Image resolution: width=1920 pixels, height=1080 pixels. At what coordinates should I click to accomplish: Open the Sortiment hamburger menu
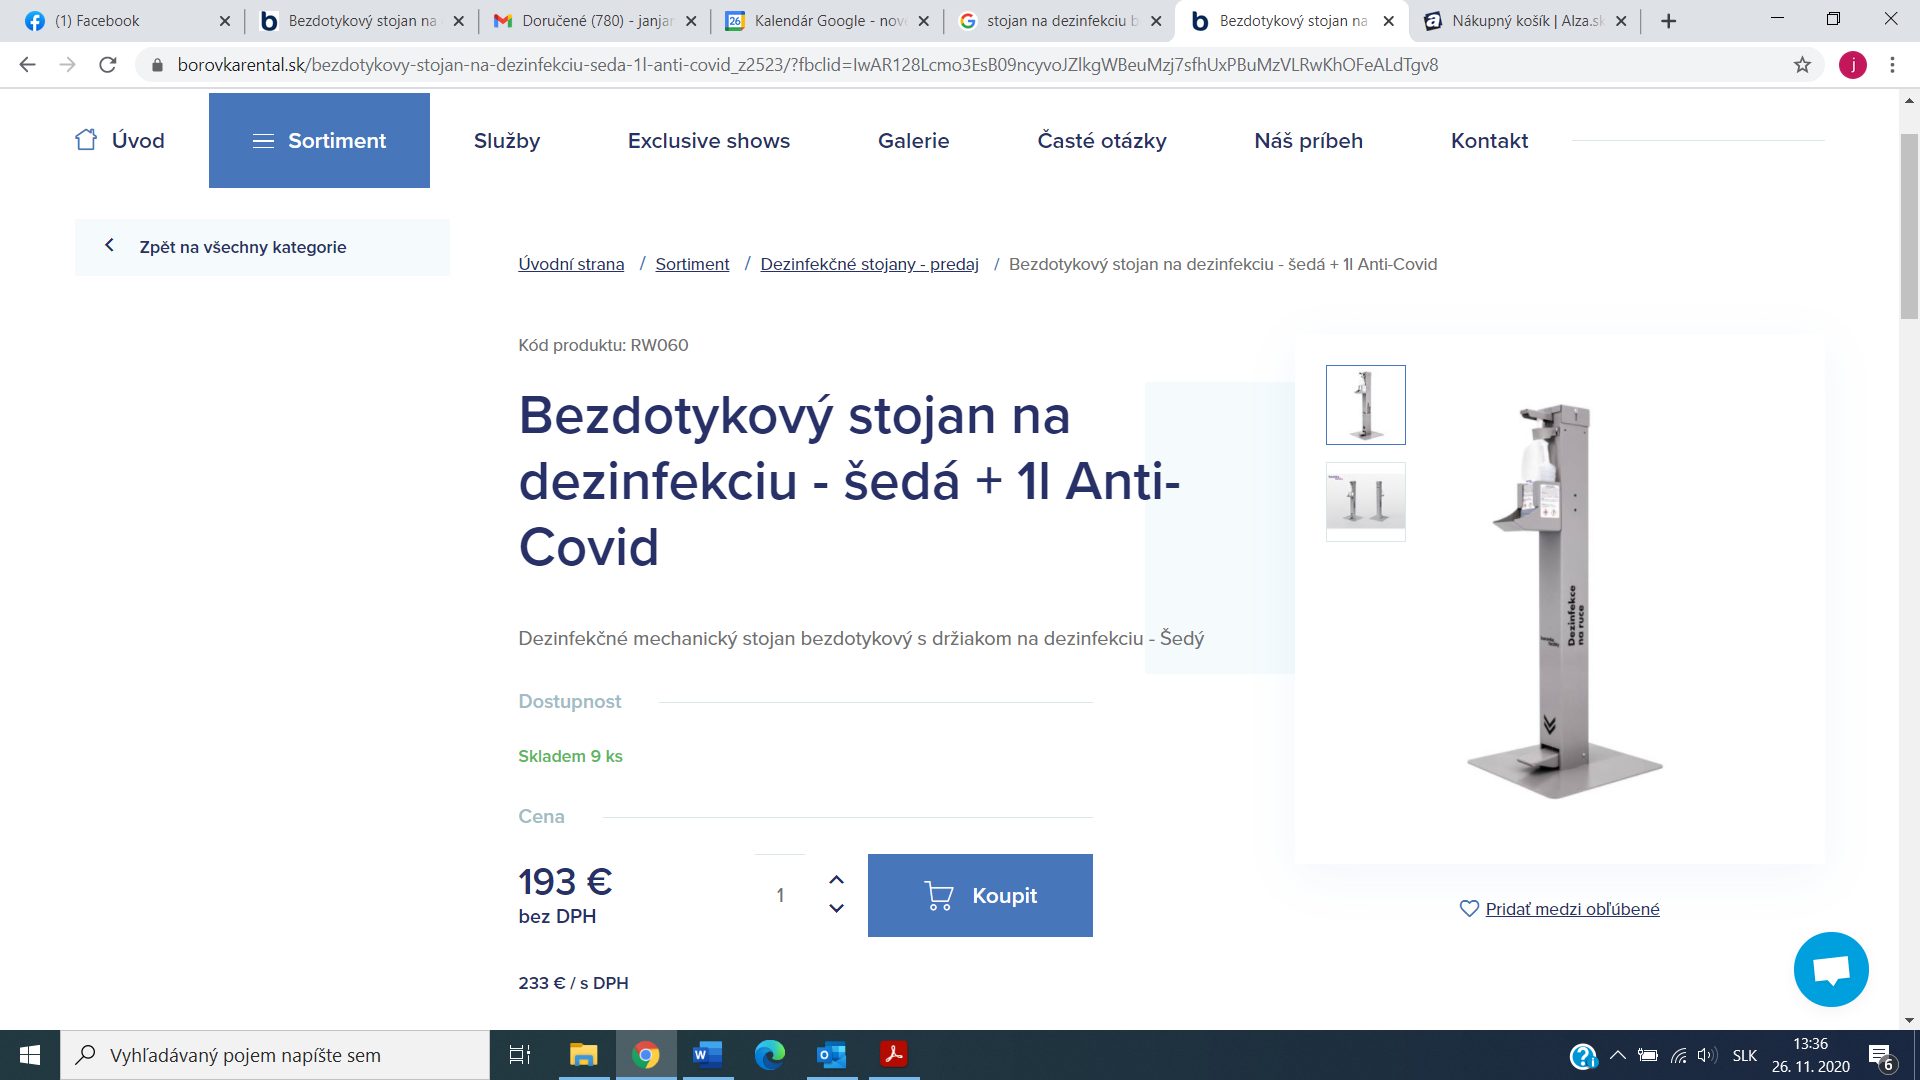pos(263,141)
